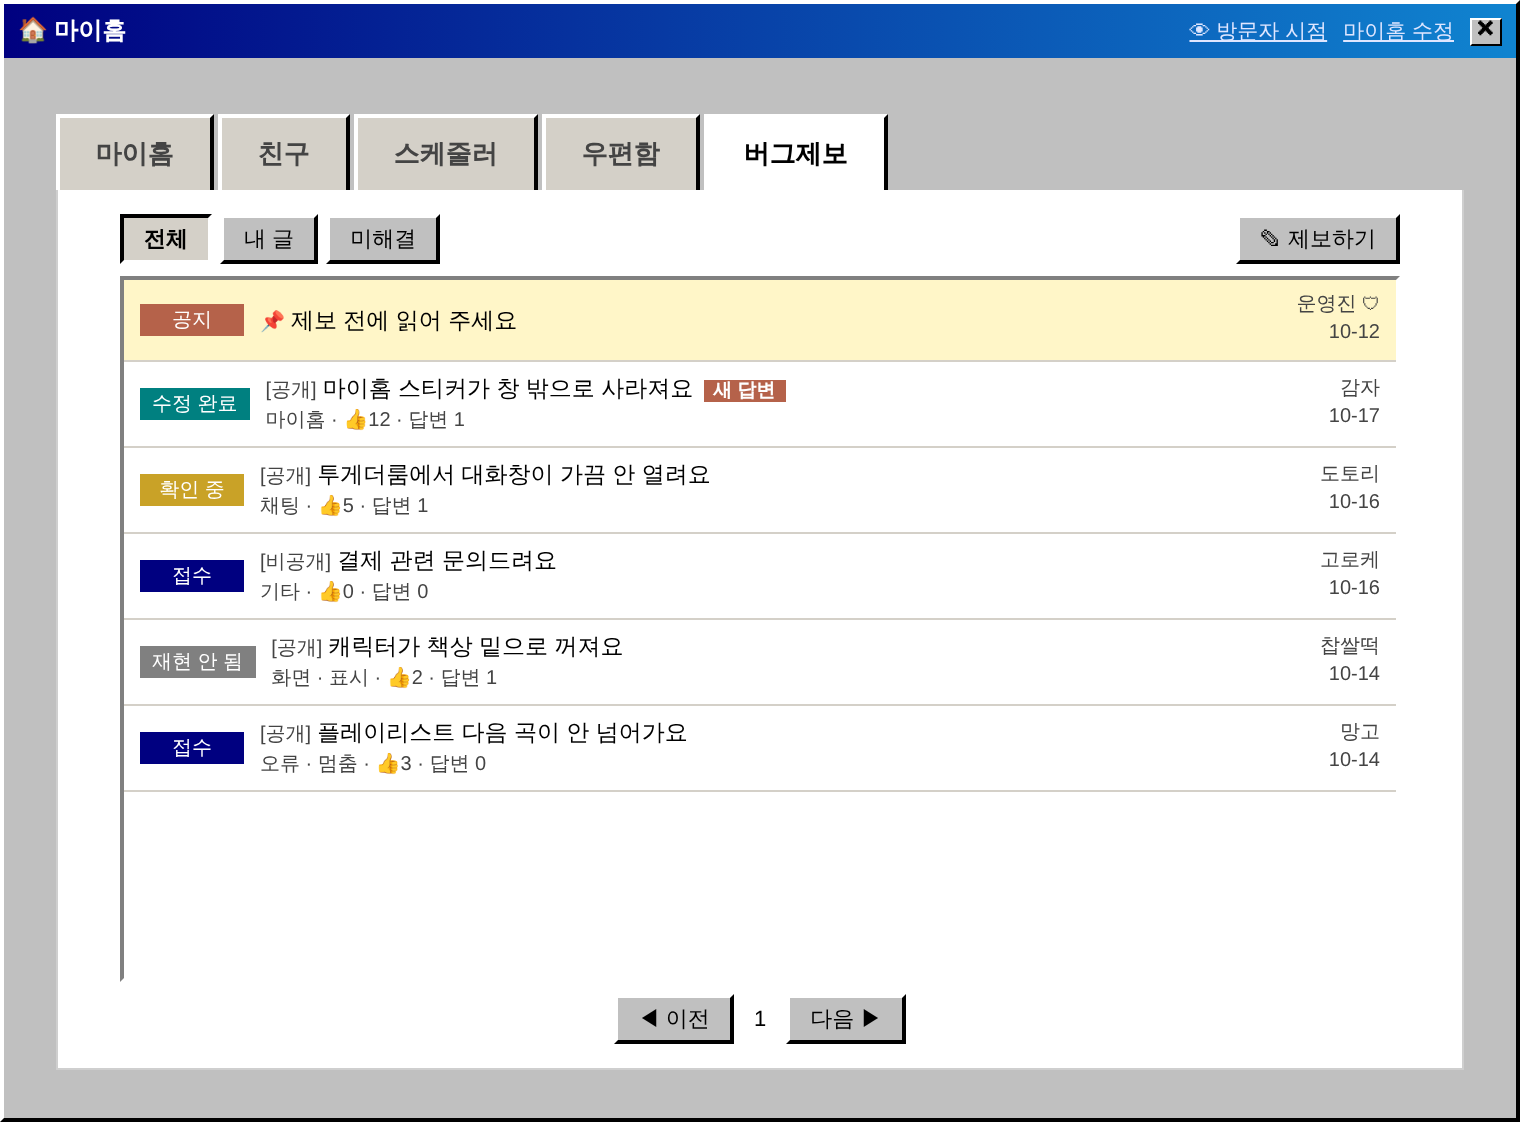
Task: Open post 플레이리스트 다음 곡이 안 넘어가요
Action: coord(502,733)
